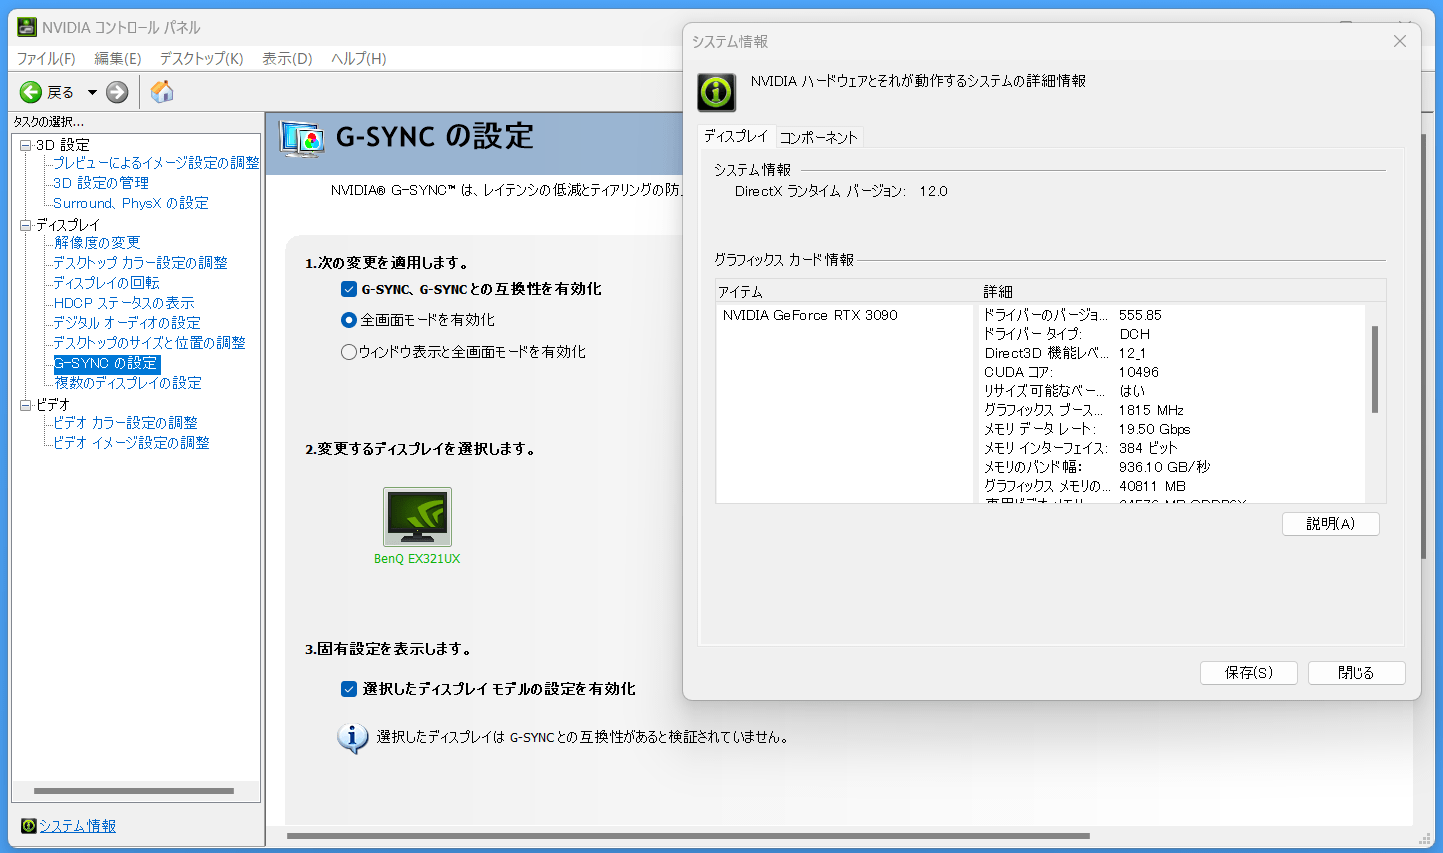Select デスクトップのサイズと位置の調整 in tree
The width and height of the screenshot is (1443, 853).
pyautogui.click(x=149, y=343)
